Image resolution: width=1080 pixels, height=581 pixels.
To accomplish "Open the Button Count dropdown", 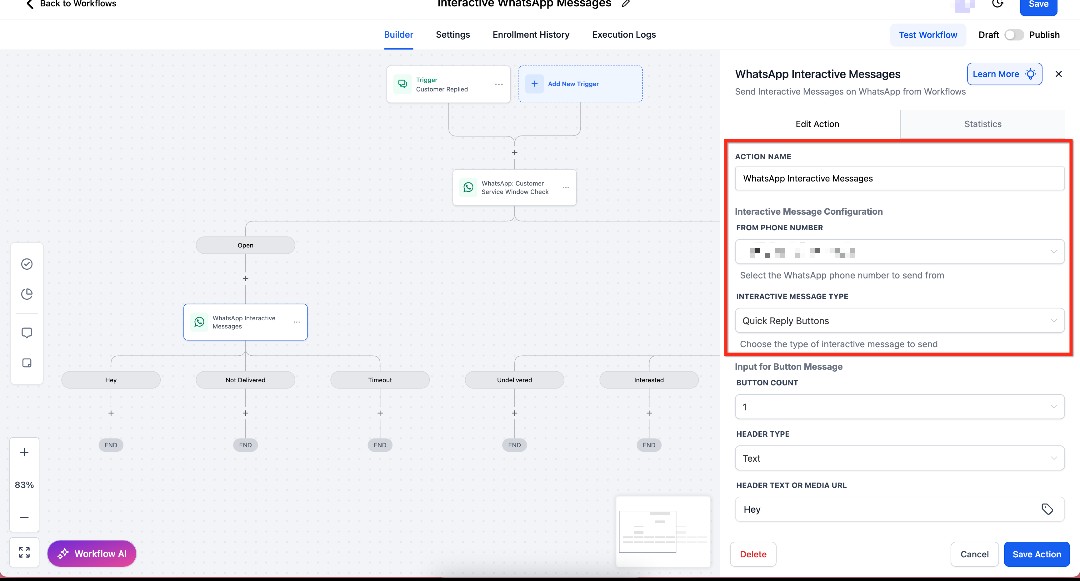I will click(x=900, y=407).
